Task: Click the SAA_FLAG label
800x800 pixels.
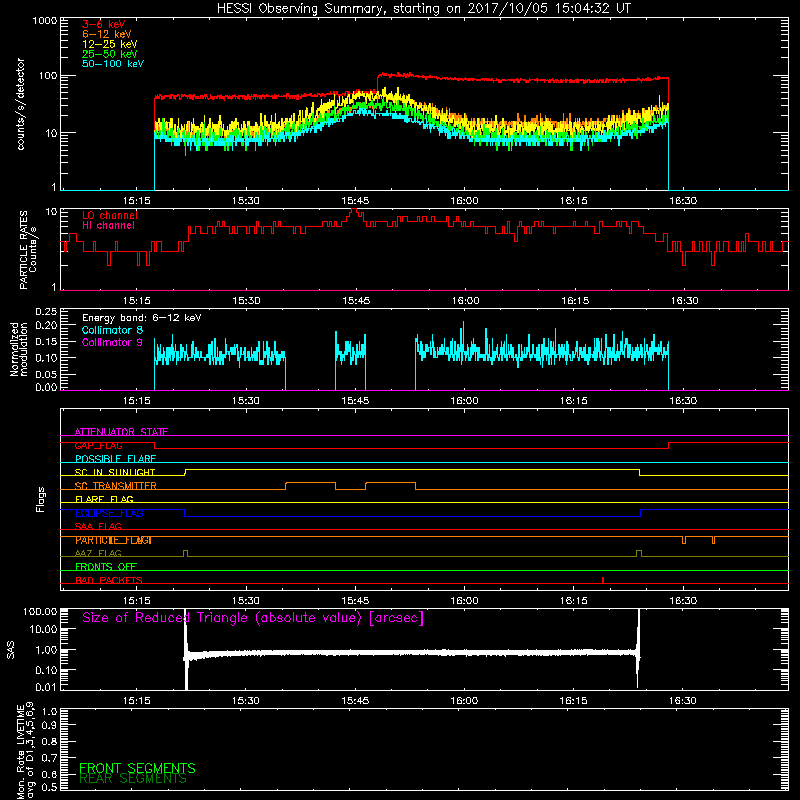Action: [98, 526]
